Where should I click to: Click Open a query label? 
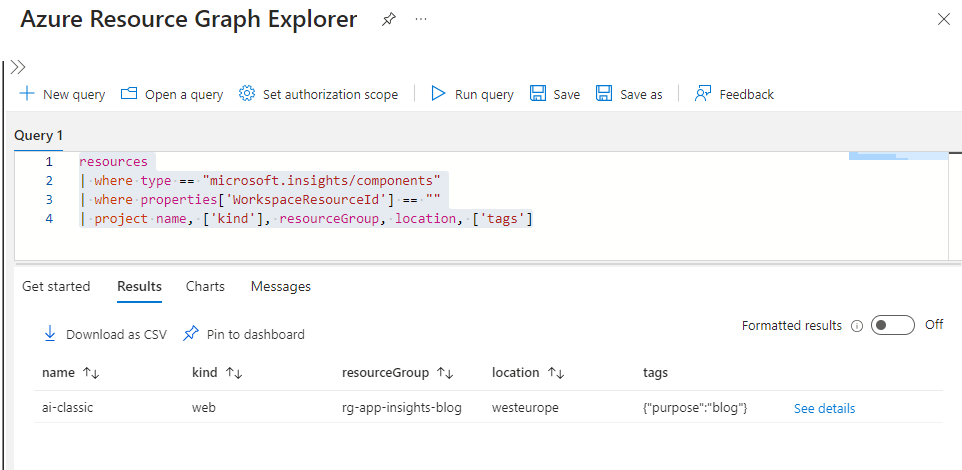pos(184,94)
